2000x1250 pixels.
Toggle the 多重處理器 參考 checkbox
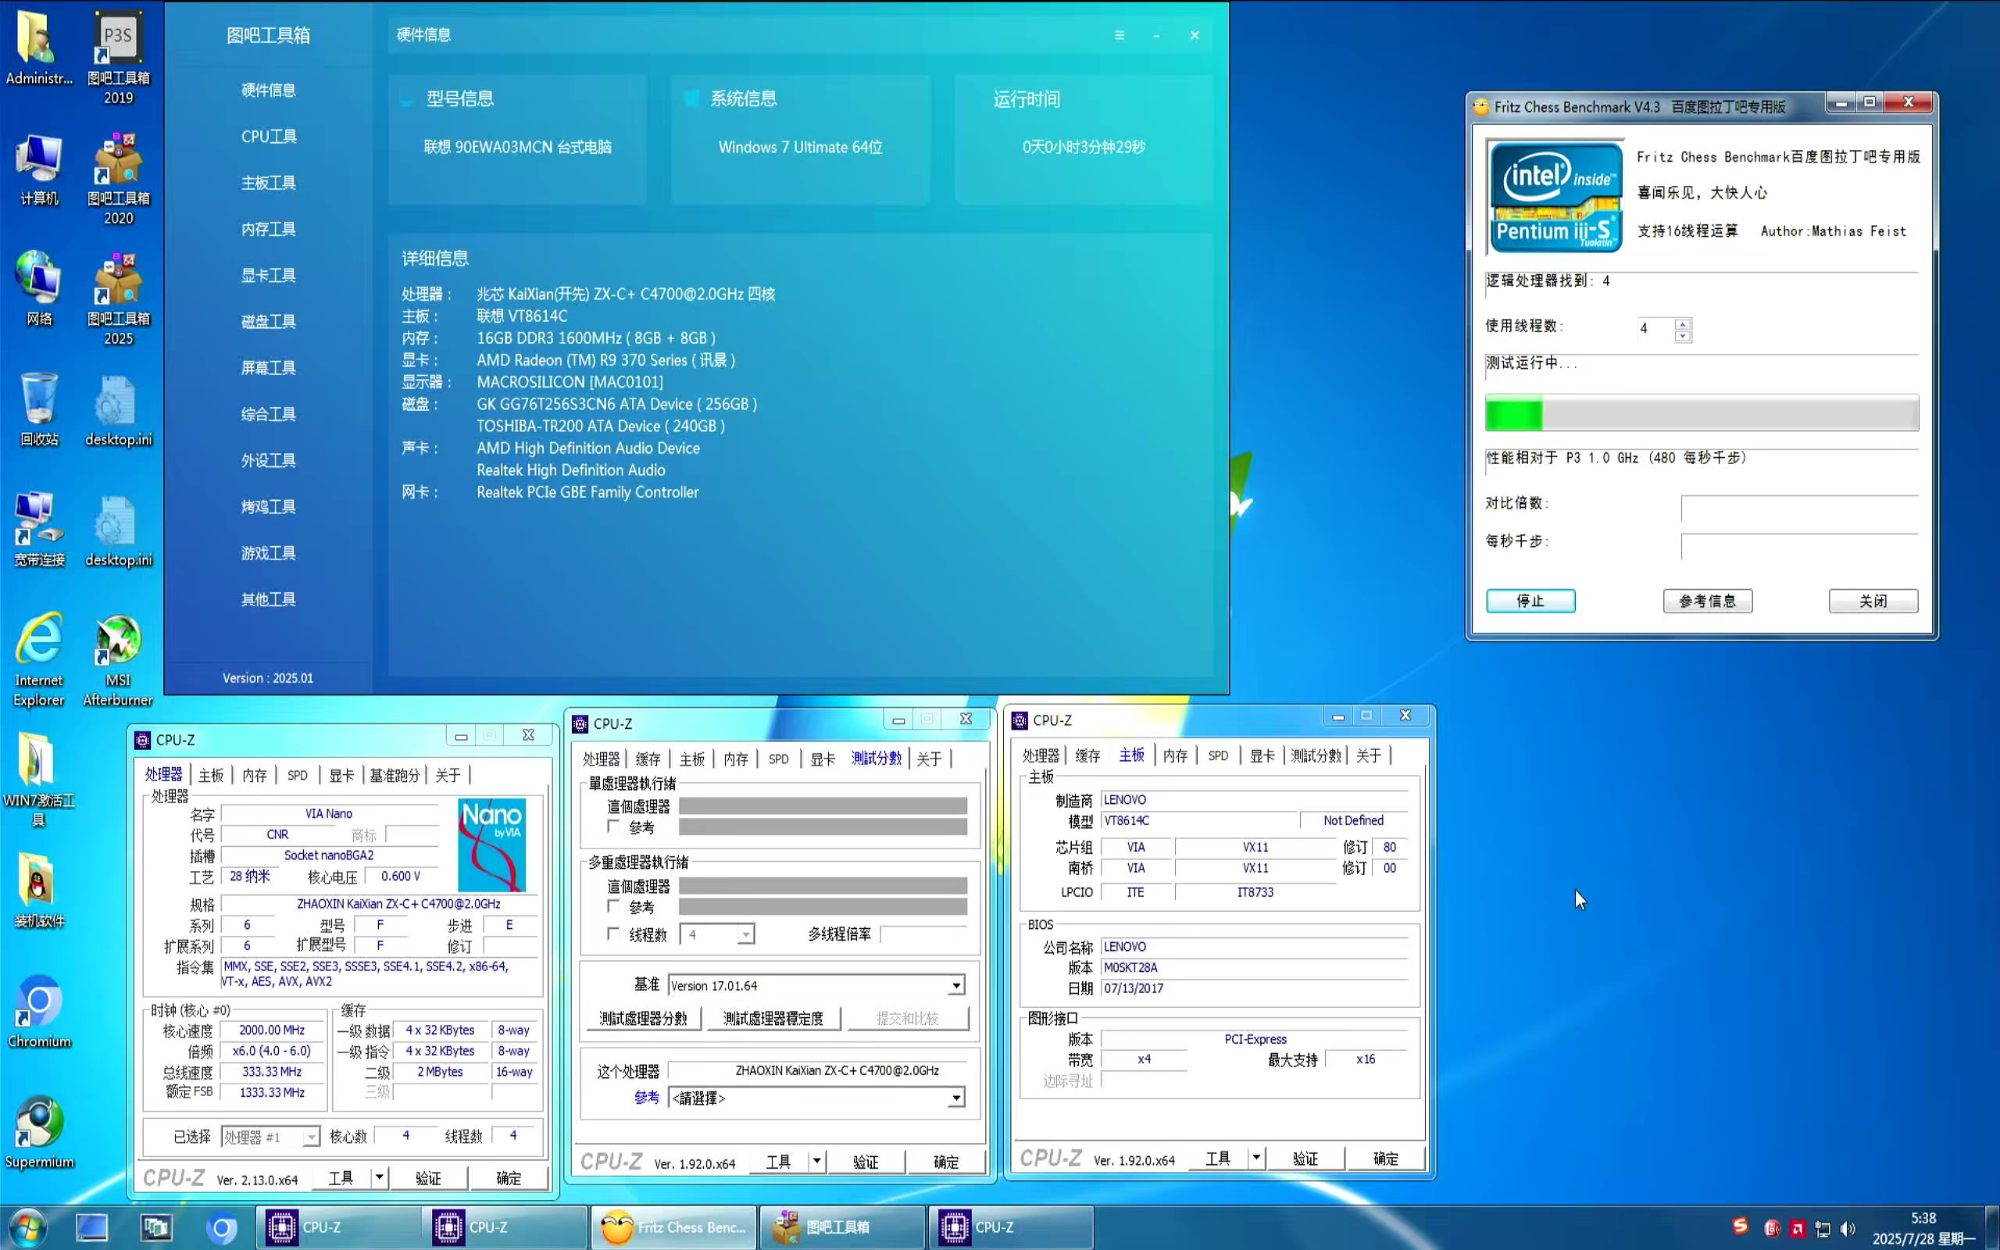point(613,906)
